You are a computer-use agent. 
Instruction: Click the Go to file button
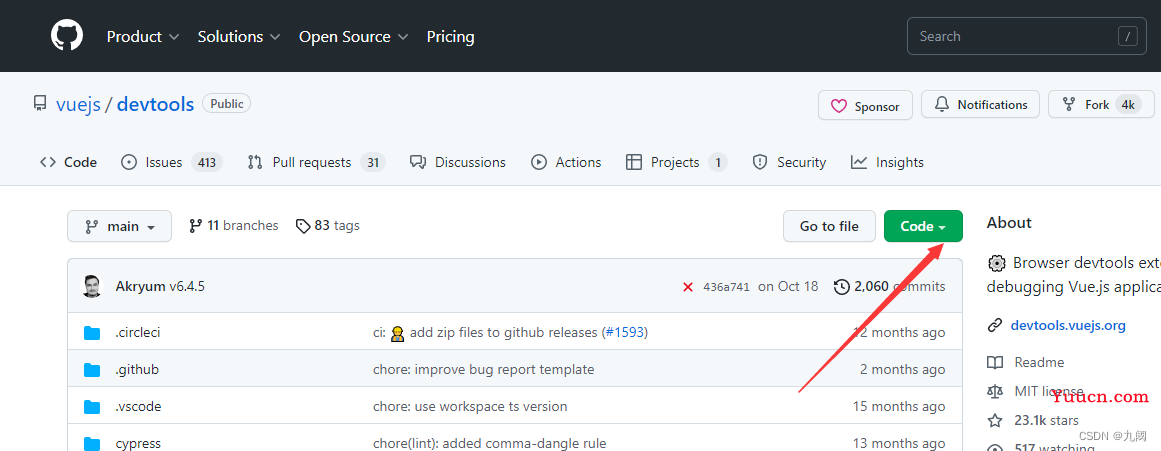[x=829, y=226]
